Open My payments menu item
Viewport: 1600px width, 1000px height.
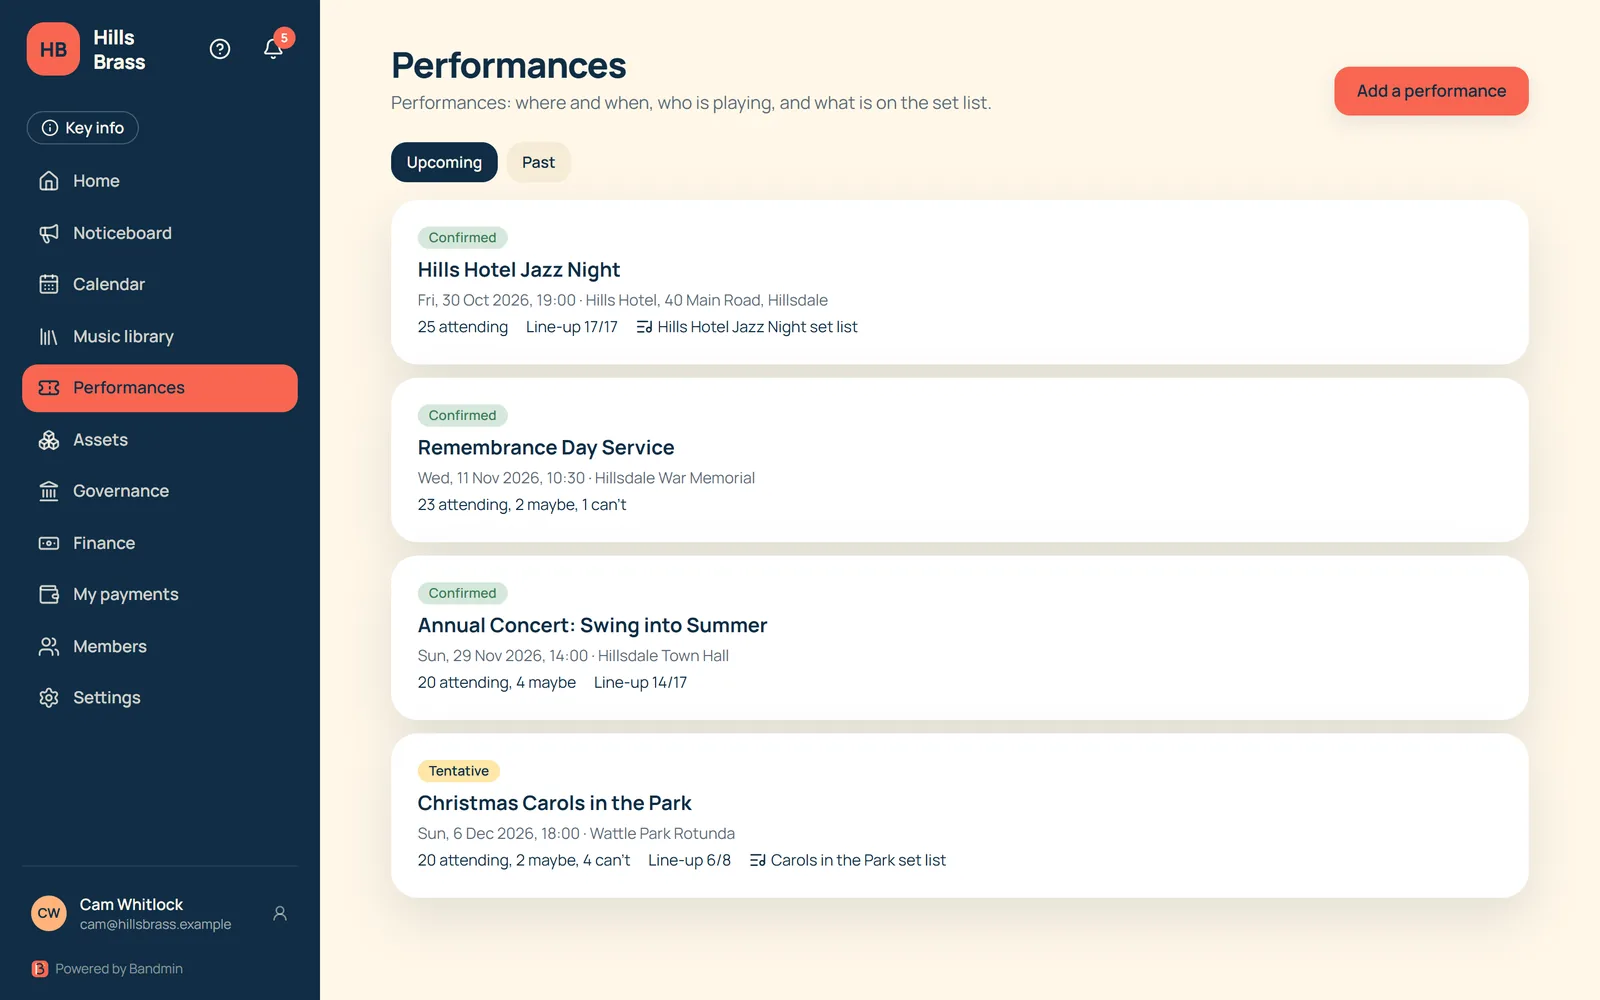point(160,594)
